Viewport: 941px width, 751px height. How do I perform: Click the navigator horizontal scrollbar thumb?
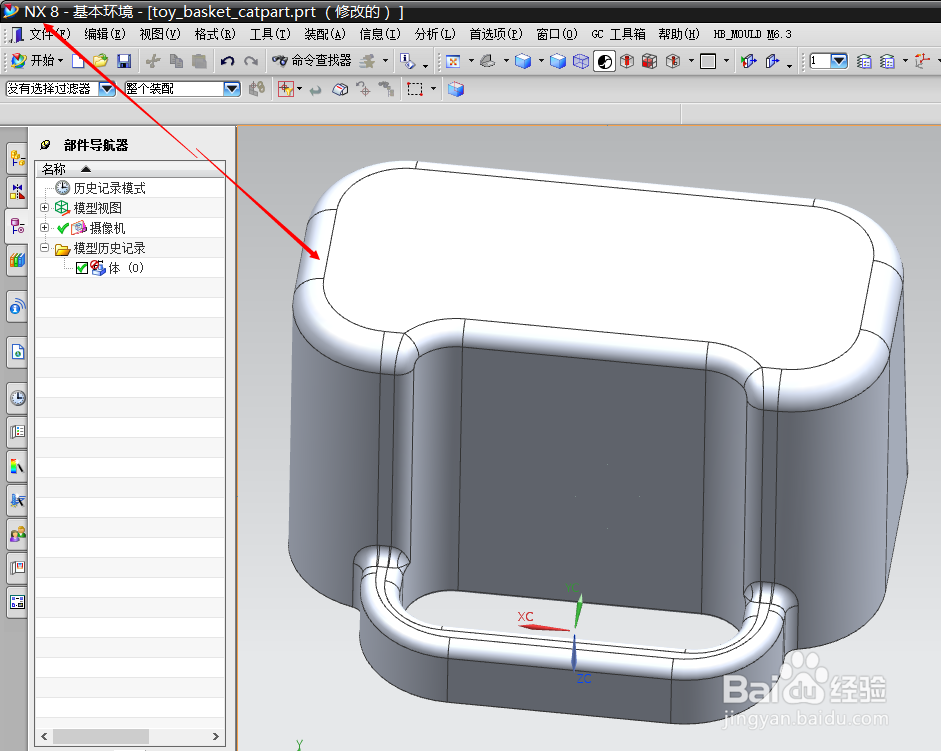(101, 736)
